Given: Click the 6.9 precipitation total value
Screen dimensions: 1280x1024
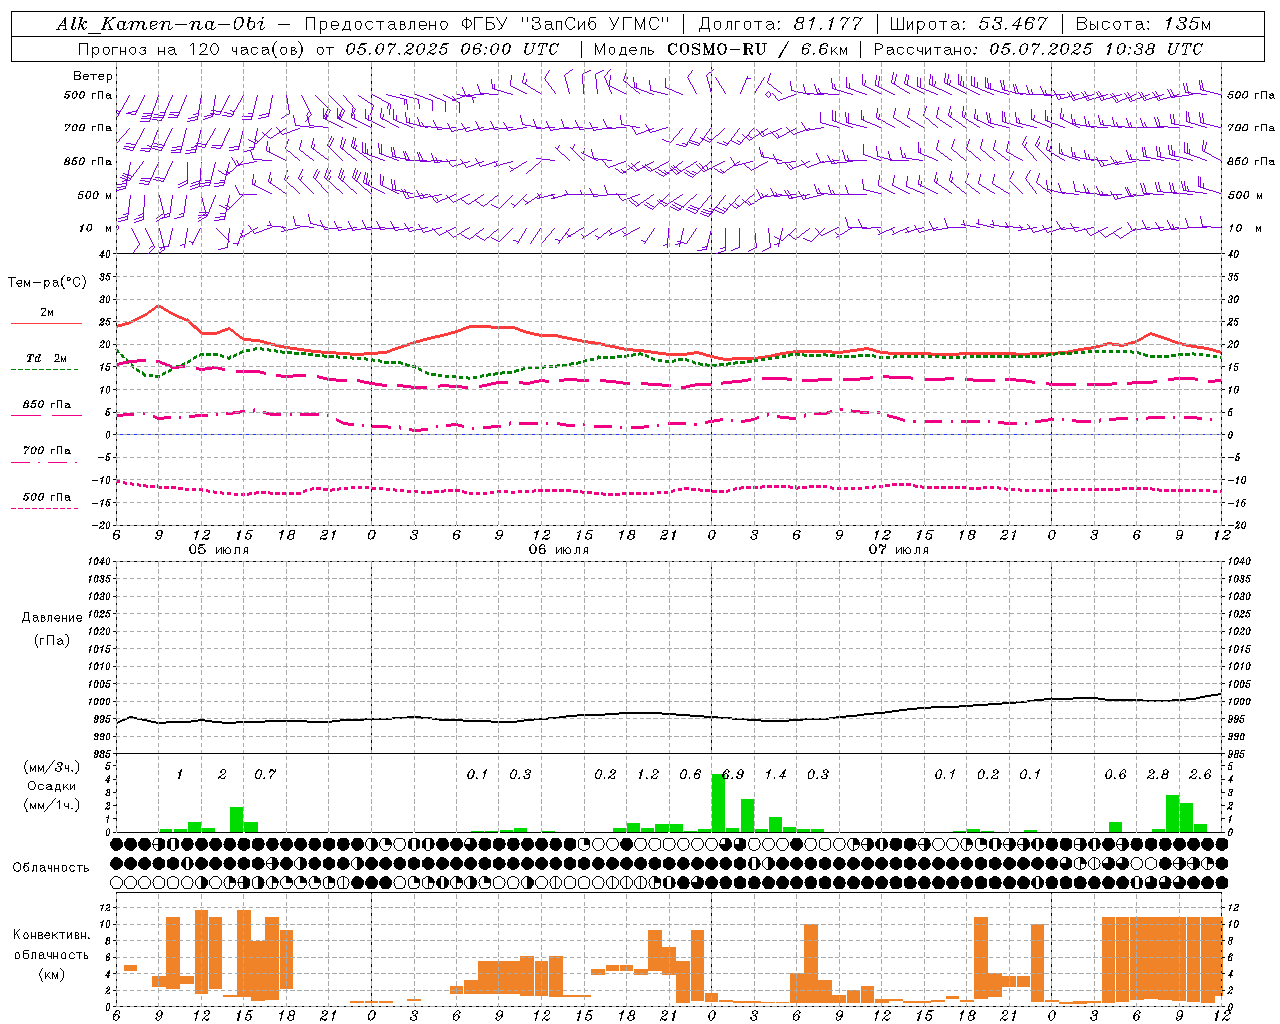Looking at the screenshot, I should [733, 775].
